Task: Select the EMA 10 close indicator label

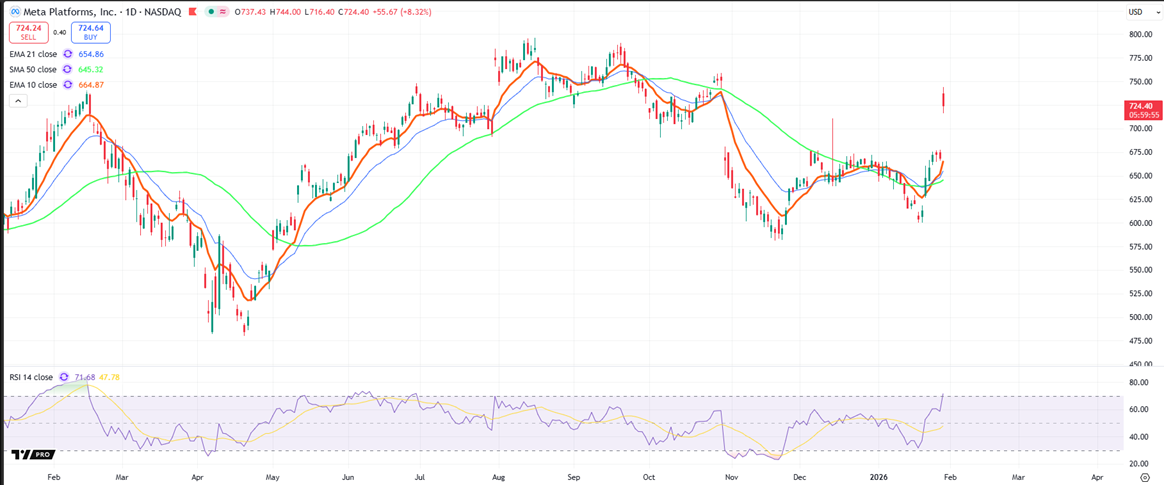Action: click(33, 85)
